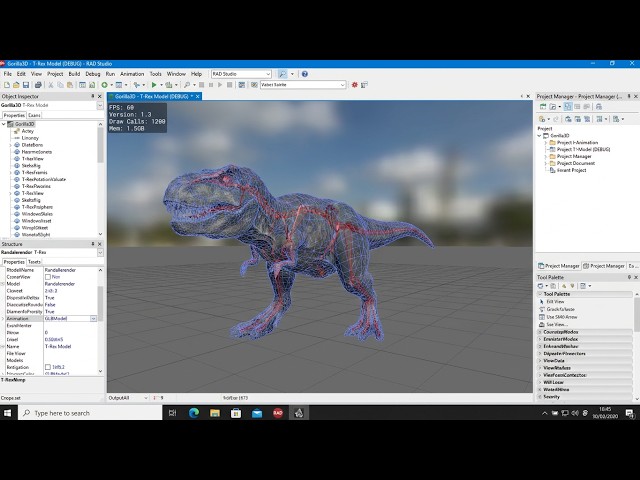Viewport: 640px width, 480px height.
Task: Expand the Project I-Animation folder
Action: (x=546, y=142)
